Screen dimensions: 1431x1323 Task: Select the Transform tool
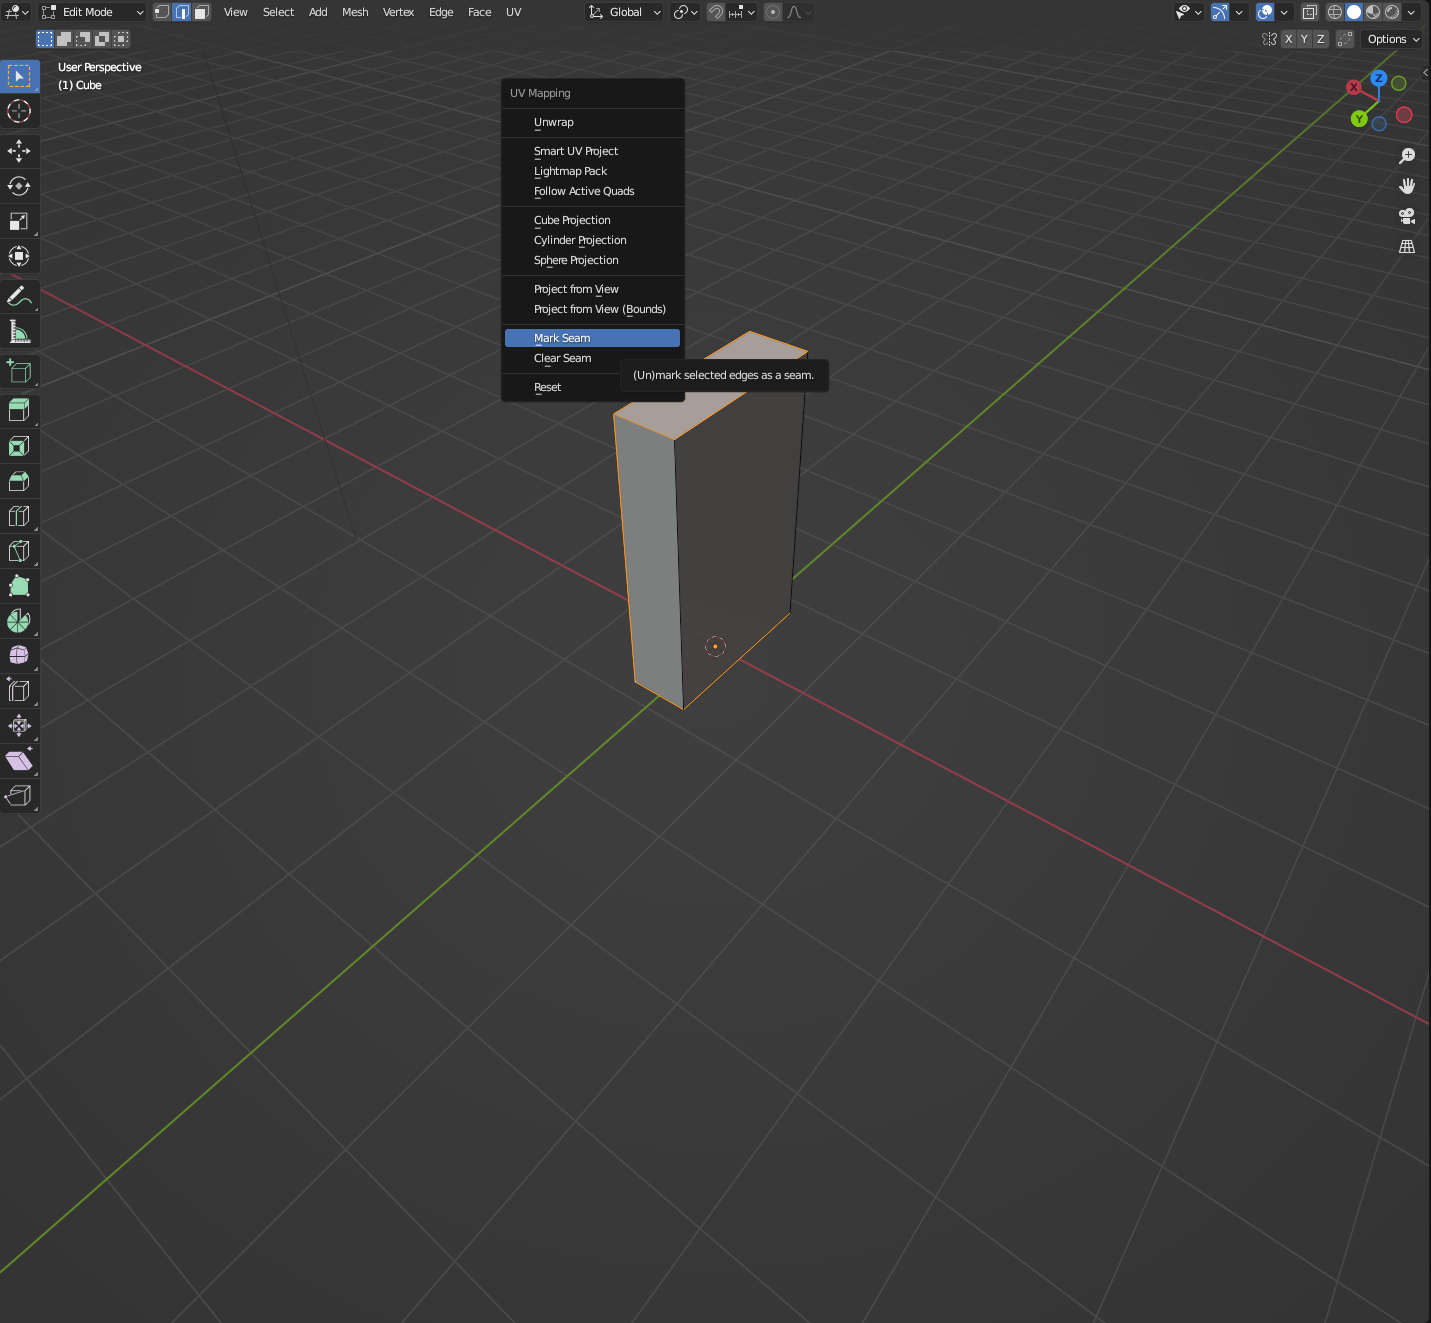[19, 256]
